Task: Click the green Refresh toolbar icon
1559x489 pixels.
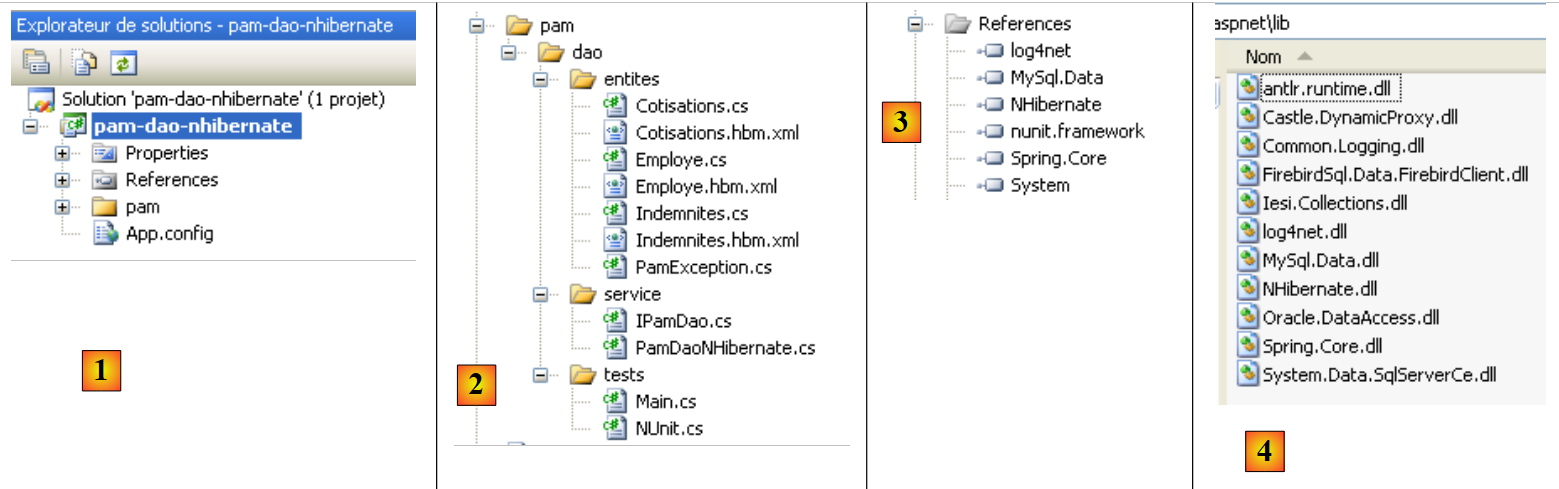Action: tap(122, 63)
